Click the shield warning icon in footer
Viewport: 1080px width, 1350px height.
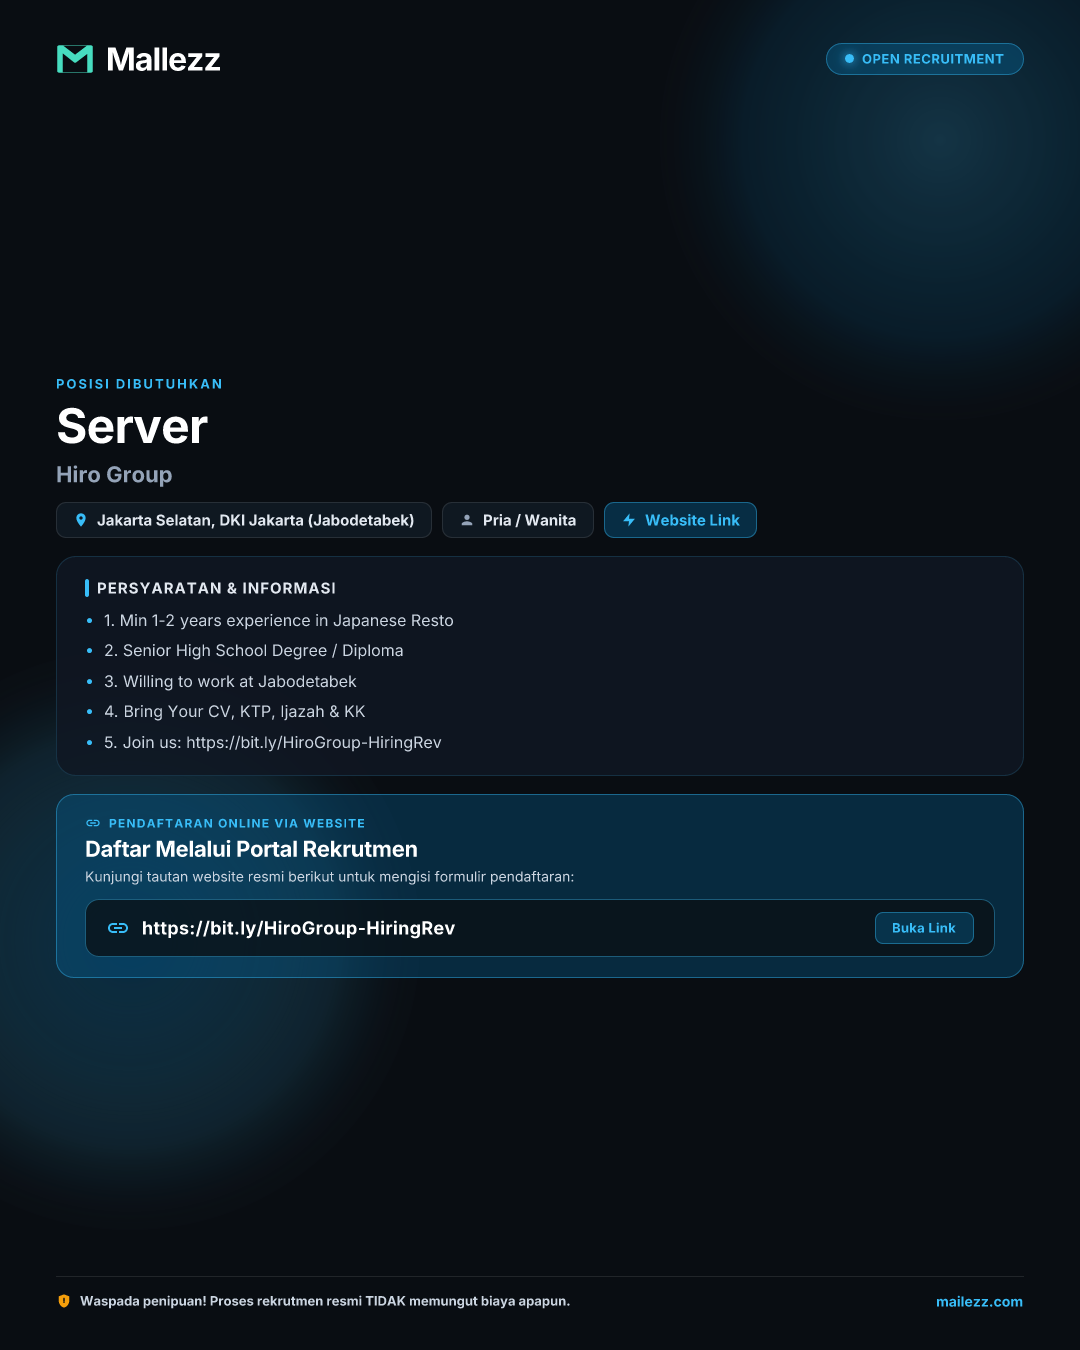pyautogui.click(x=64, y=1301)
